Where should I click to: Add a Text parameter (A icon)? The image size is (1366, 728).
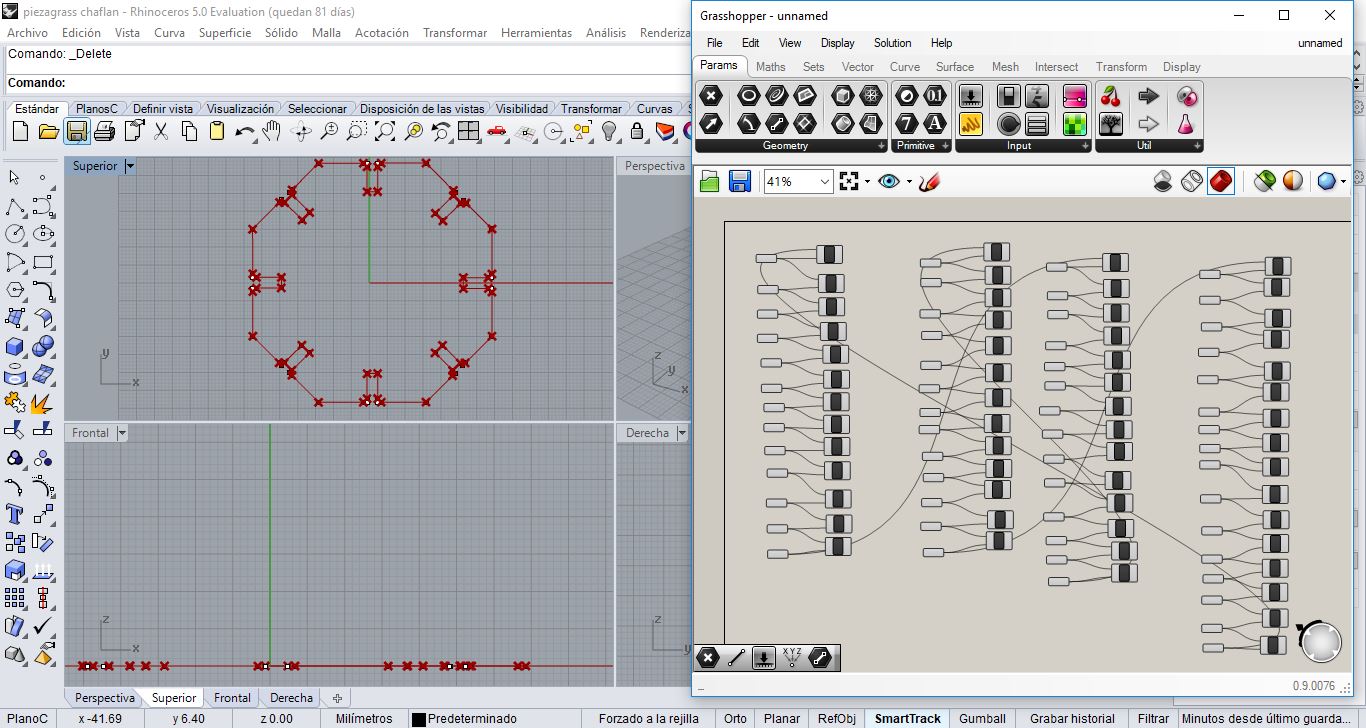(934, 123)
